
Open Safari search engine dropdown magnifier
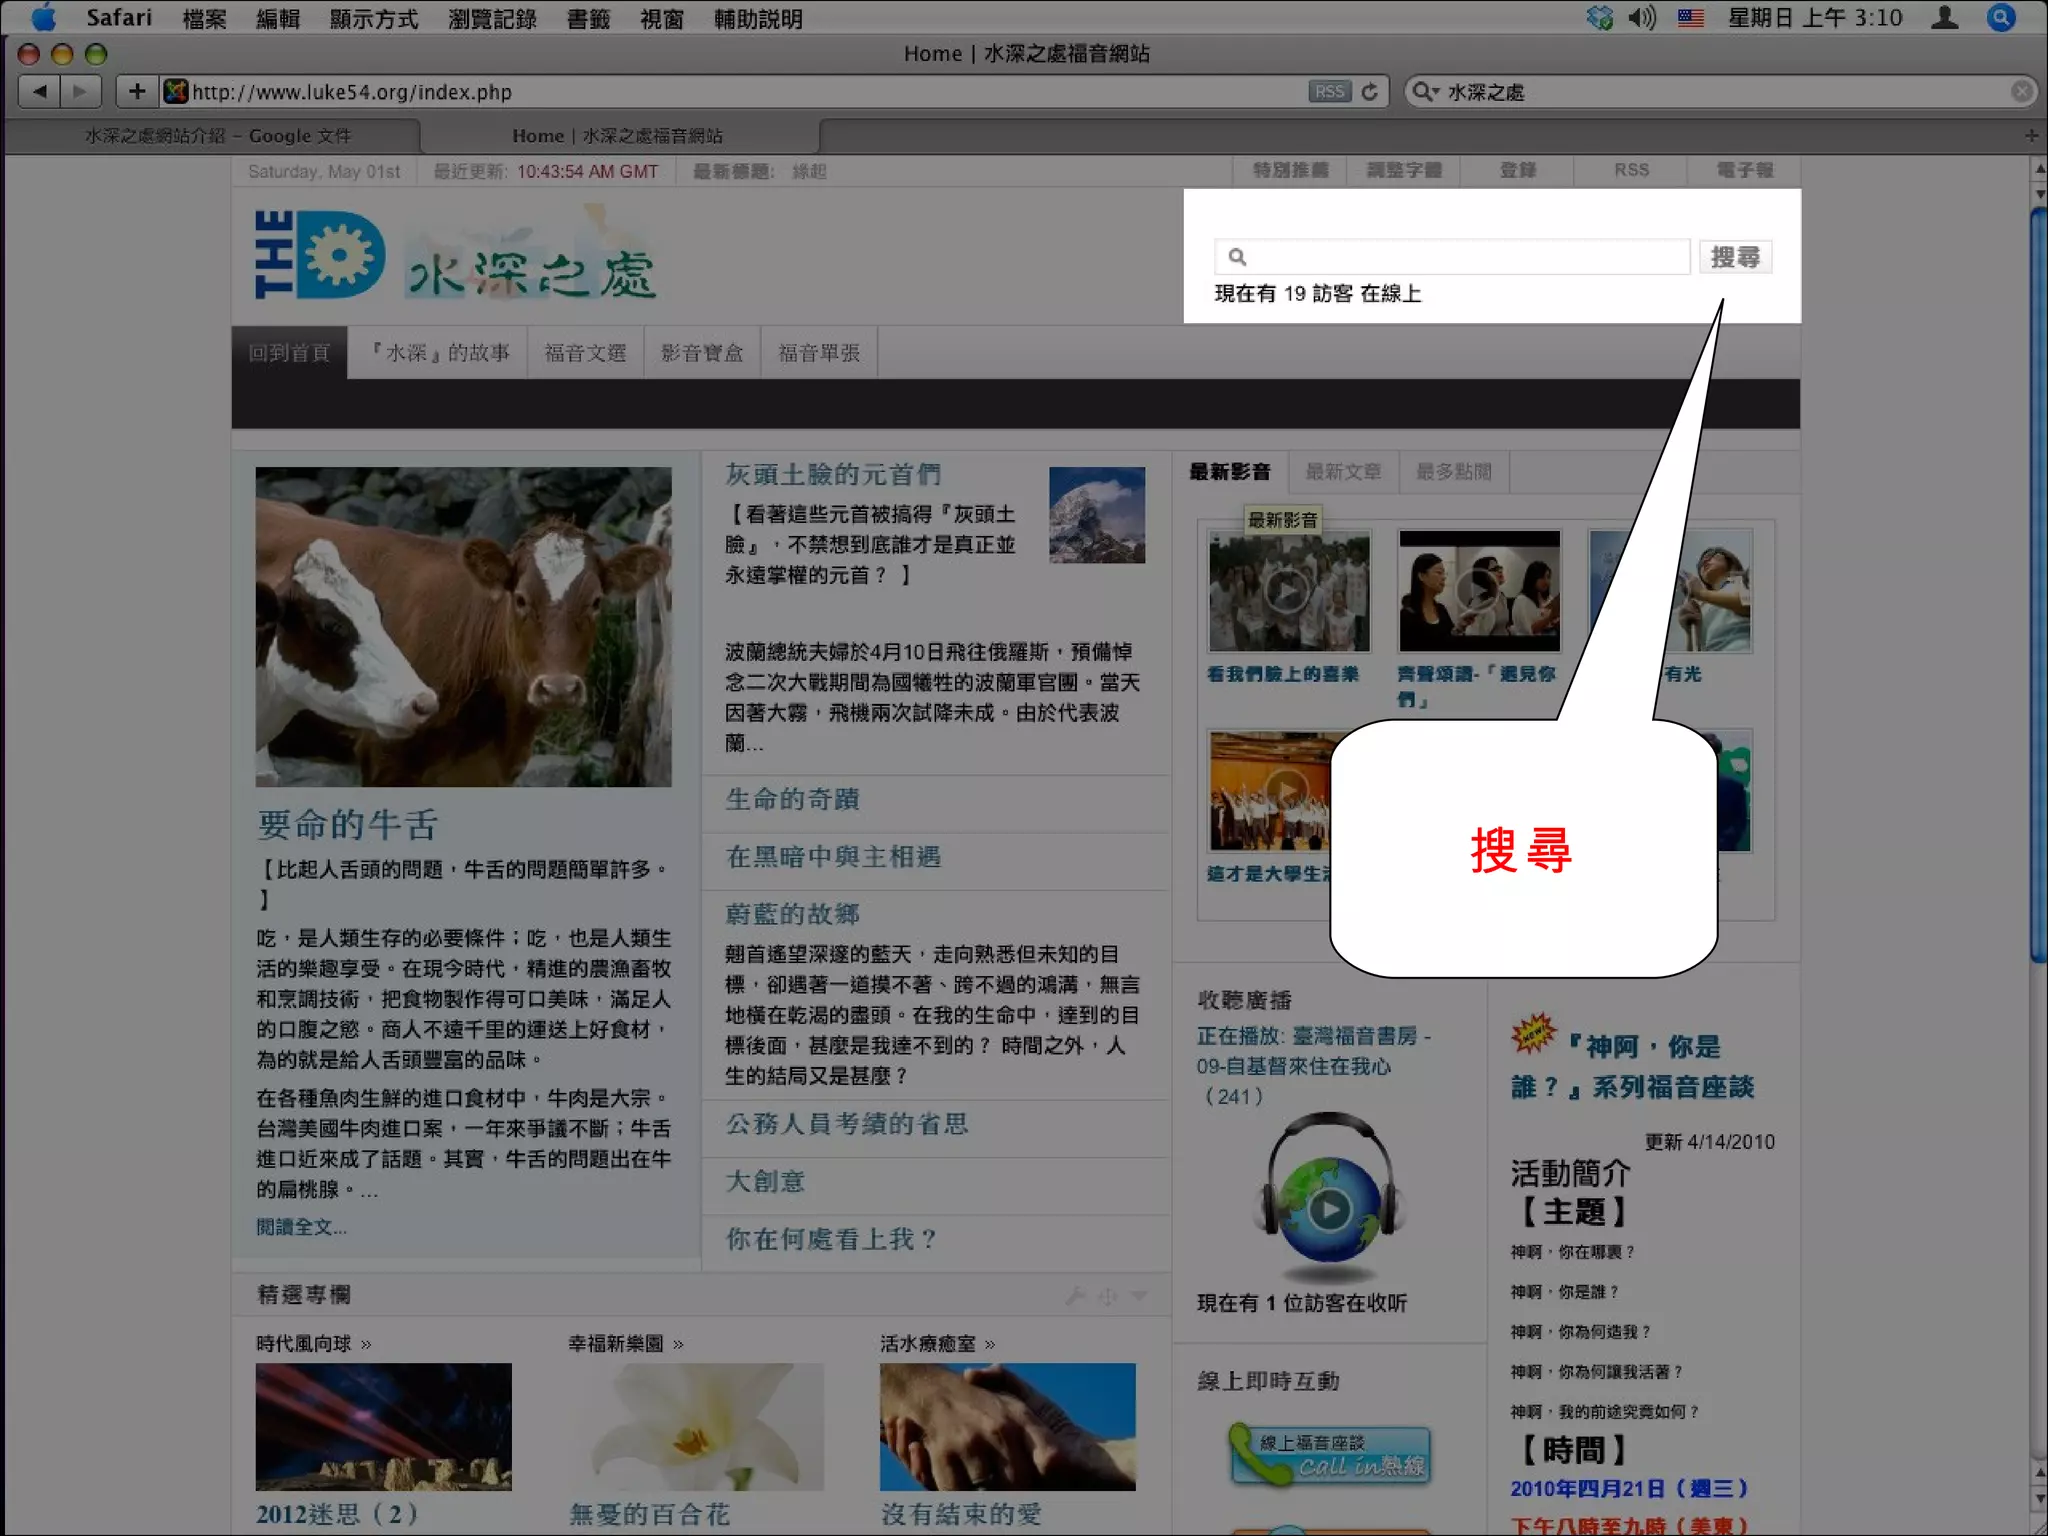1424,92
